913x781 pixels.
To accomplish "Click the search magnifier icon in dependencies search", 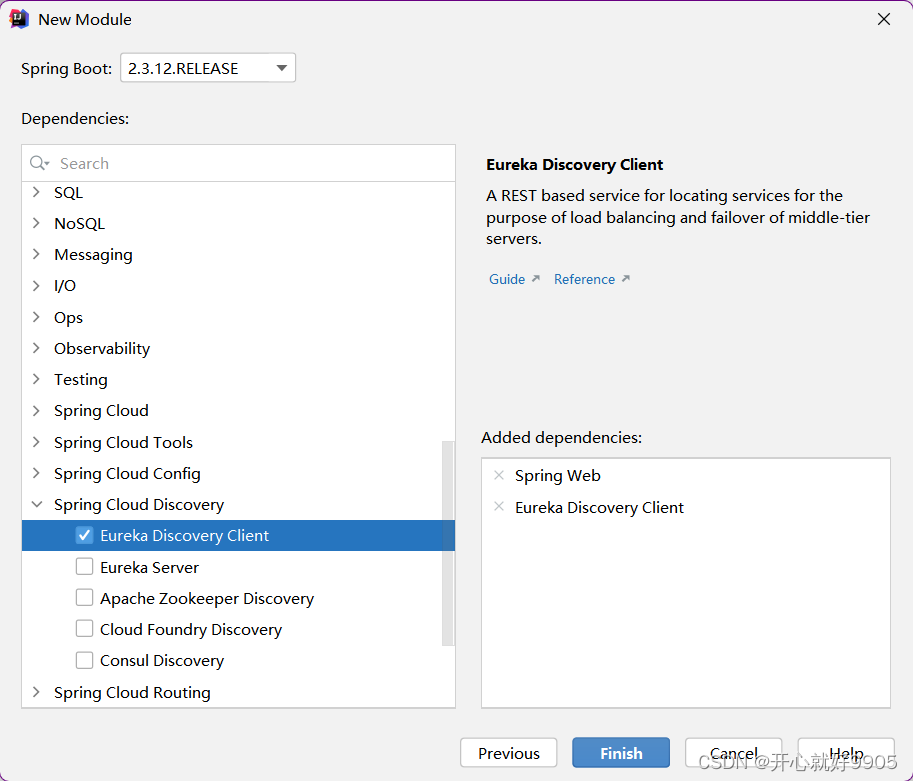I will pos(36,163).
